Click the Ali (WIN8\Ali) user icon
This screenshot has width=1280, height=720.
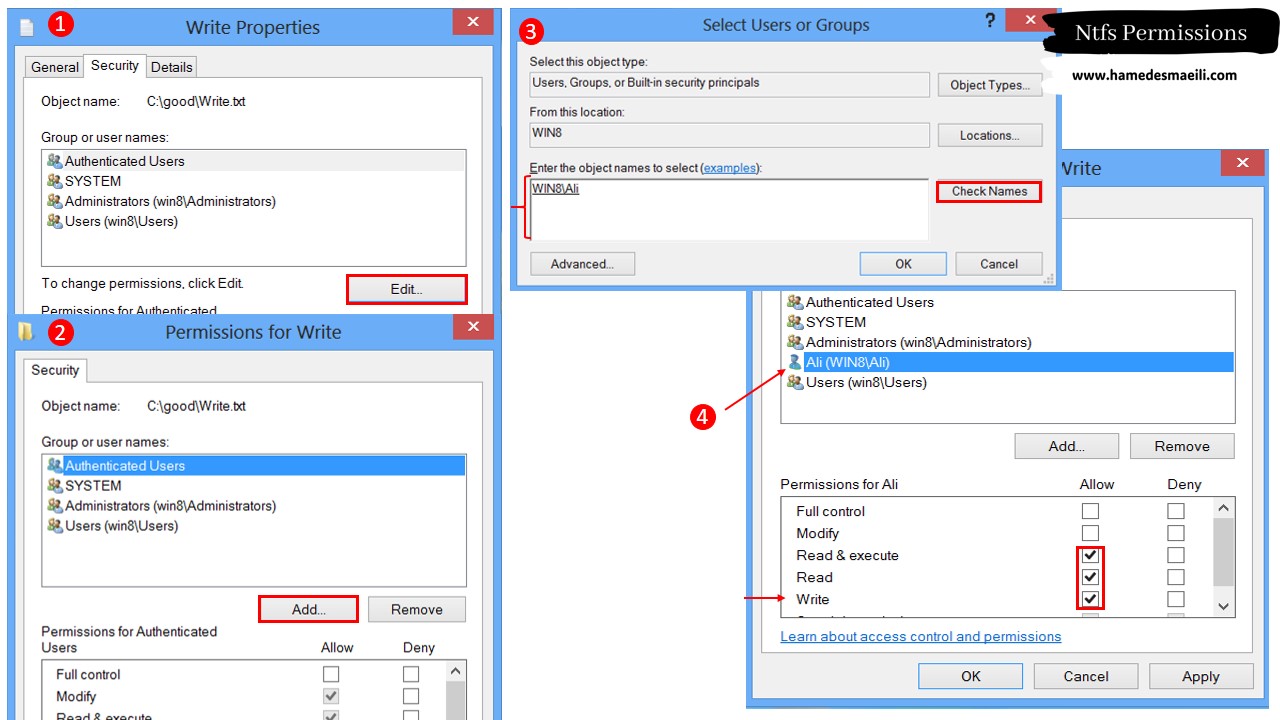pyautogui.click(x=795, y=362)
